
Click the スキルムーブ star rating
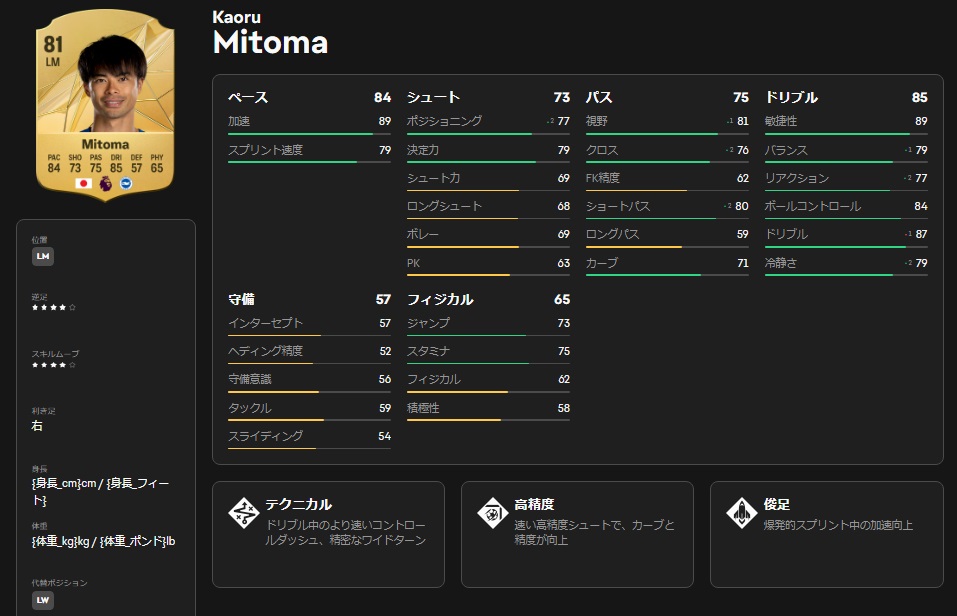(x=54, y=364)
